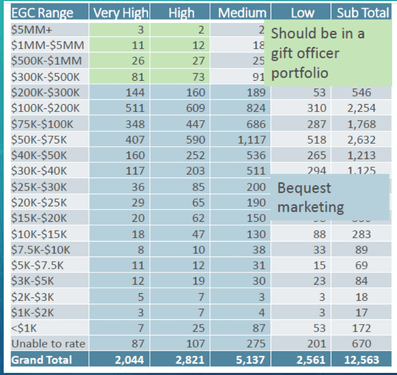Select the Bequest marketing callout box

coord(330,197)
